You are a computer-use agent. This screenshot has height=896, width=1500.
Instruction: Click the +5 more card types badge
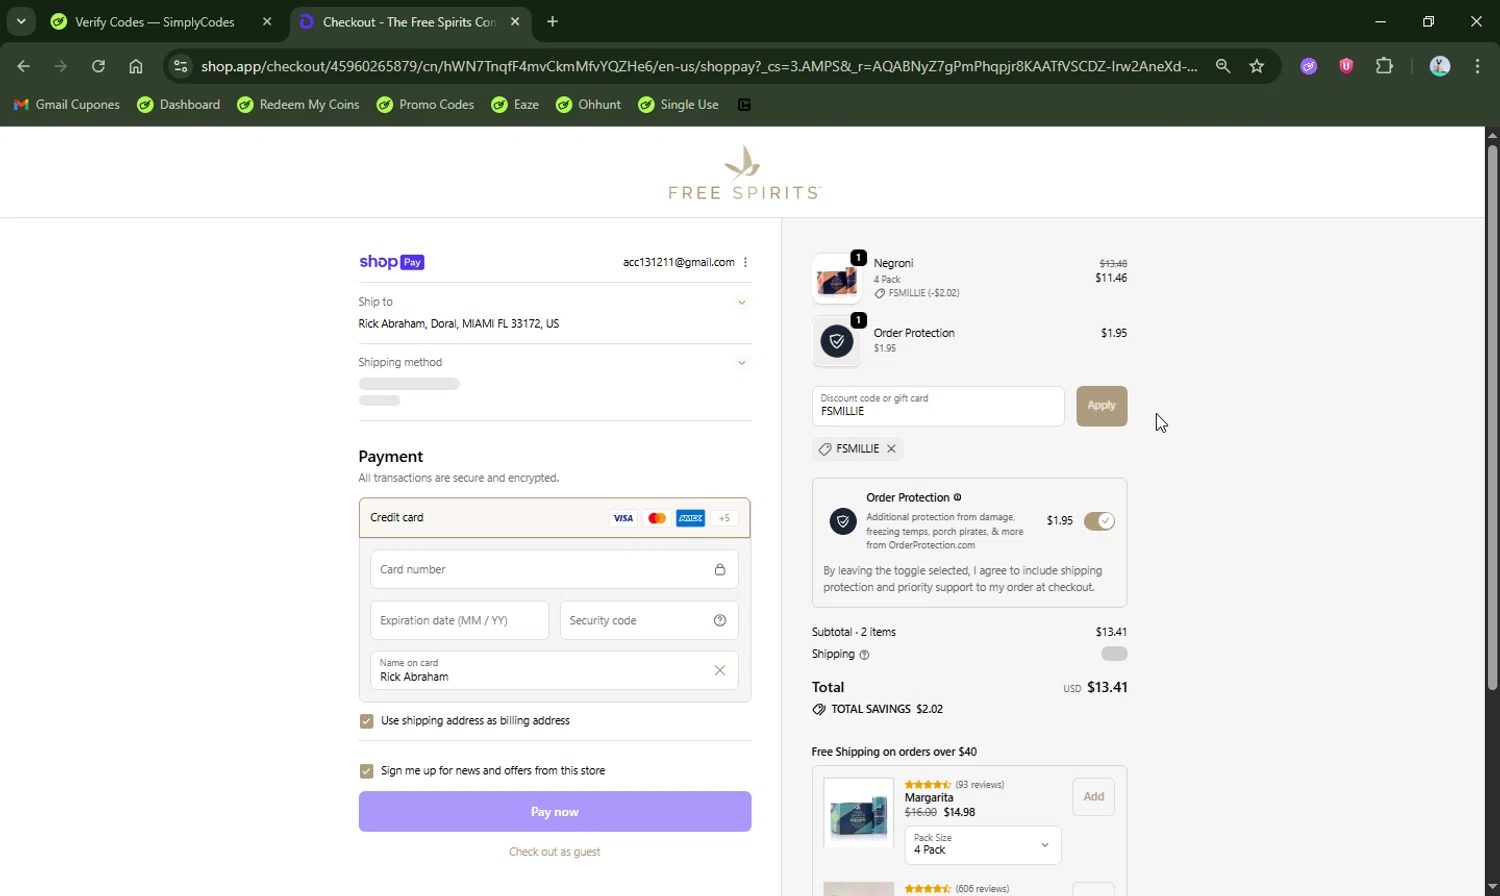(x=724, y=518)
